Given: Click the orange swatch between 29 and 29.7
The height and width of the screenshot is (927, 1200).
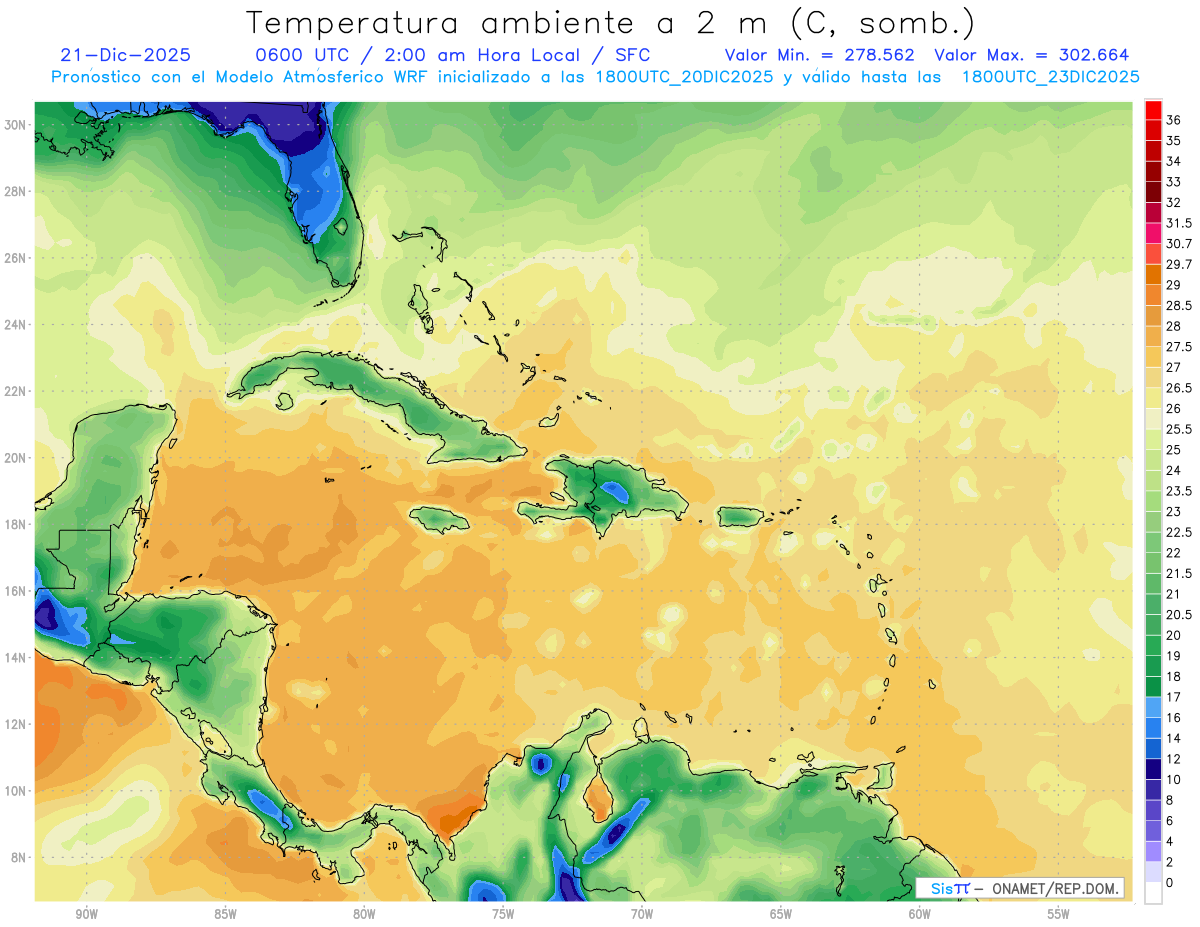Looking at the screenshot, I should [x=1153, y=275].
